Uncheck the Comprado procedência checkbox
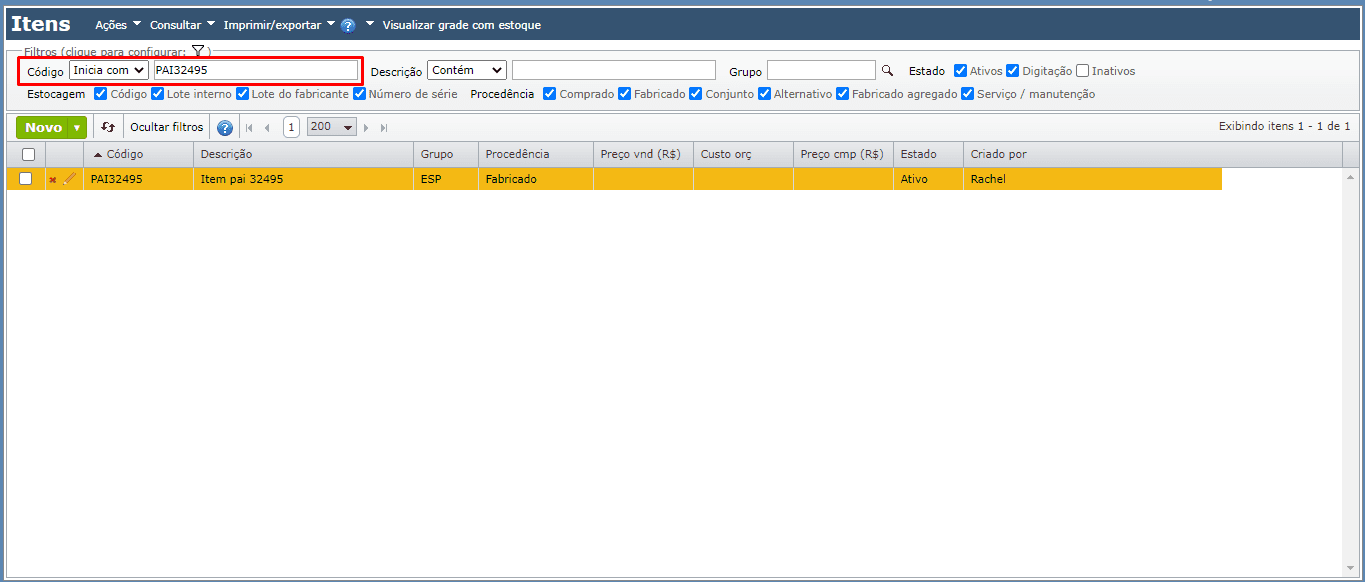The height and width of the screenshot is (582, 1365). [x=550, y=94]
